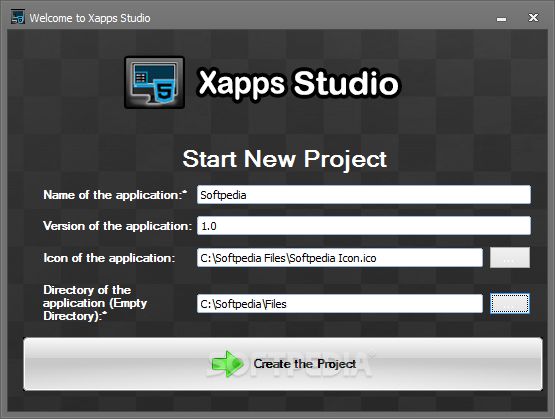
Task: Minimize the Welcome to Xapps Studio window
Action: tap(501, 18)
